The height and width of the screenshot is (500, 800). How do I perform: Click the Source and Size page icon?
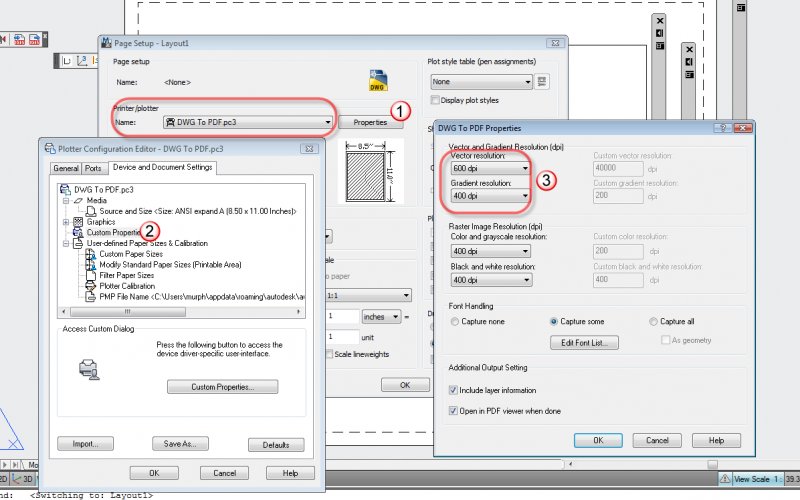click(x=91, y=211)
